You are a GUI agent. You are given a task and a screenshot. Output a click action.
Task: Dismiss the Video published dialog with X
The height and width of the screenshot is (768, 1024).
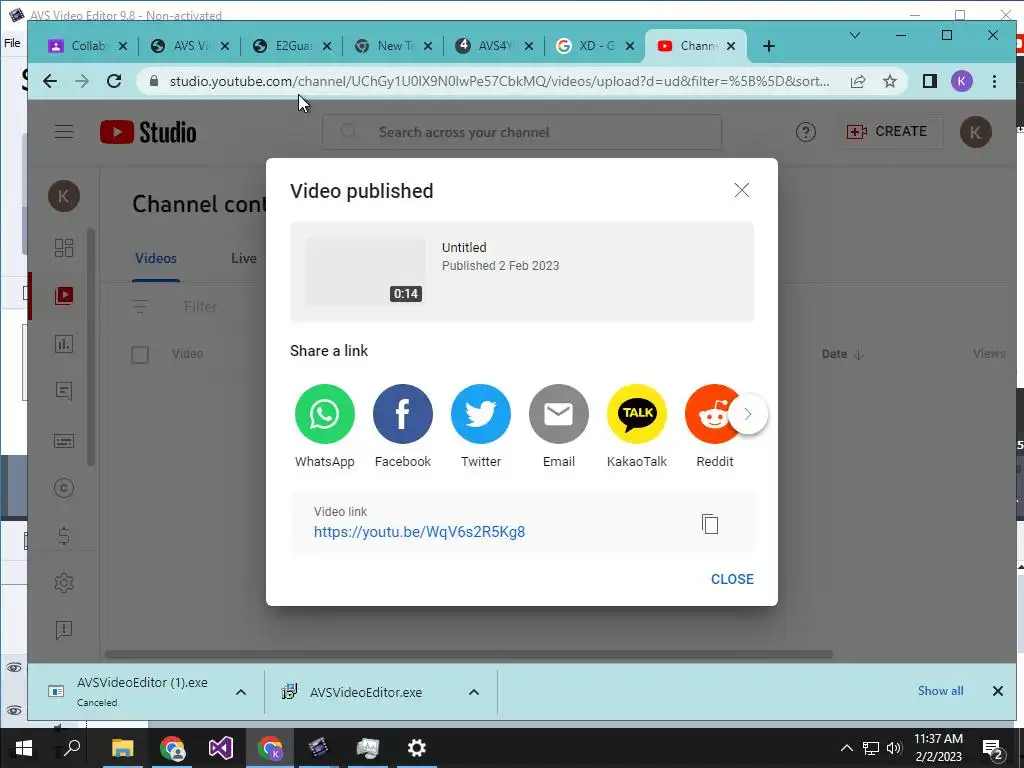(x=741, y=190)
